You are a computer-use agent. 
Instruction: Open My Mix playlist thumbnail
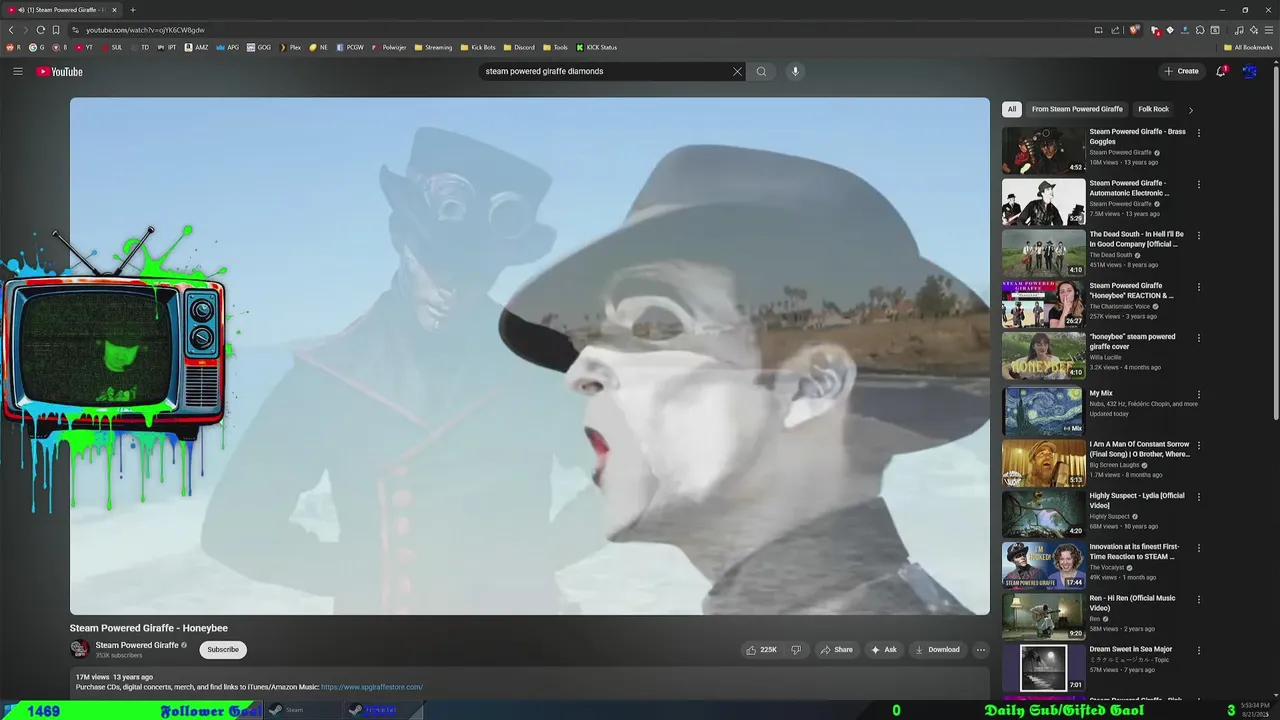1043,411
